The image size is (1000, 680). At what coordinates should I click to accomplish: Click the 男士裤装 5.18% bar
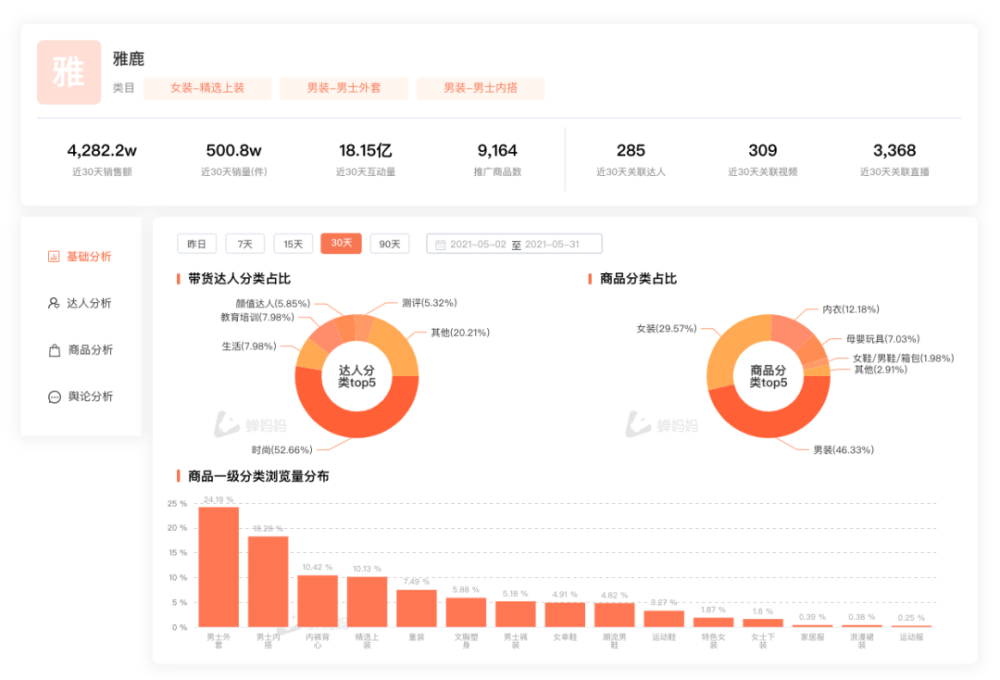515,614
